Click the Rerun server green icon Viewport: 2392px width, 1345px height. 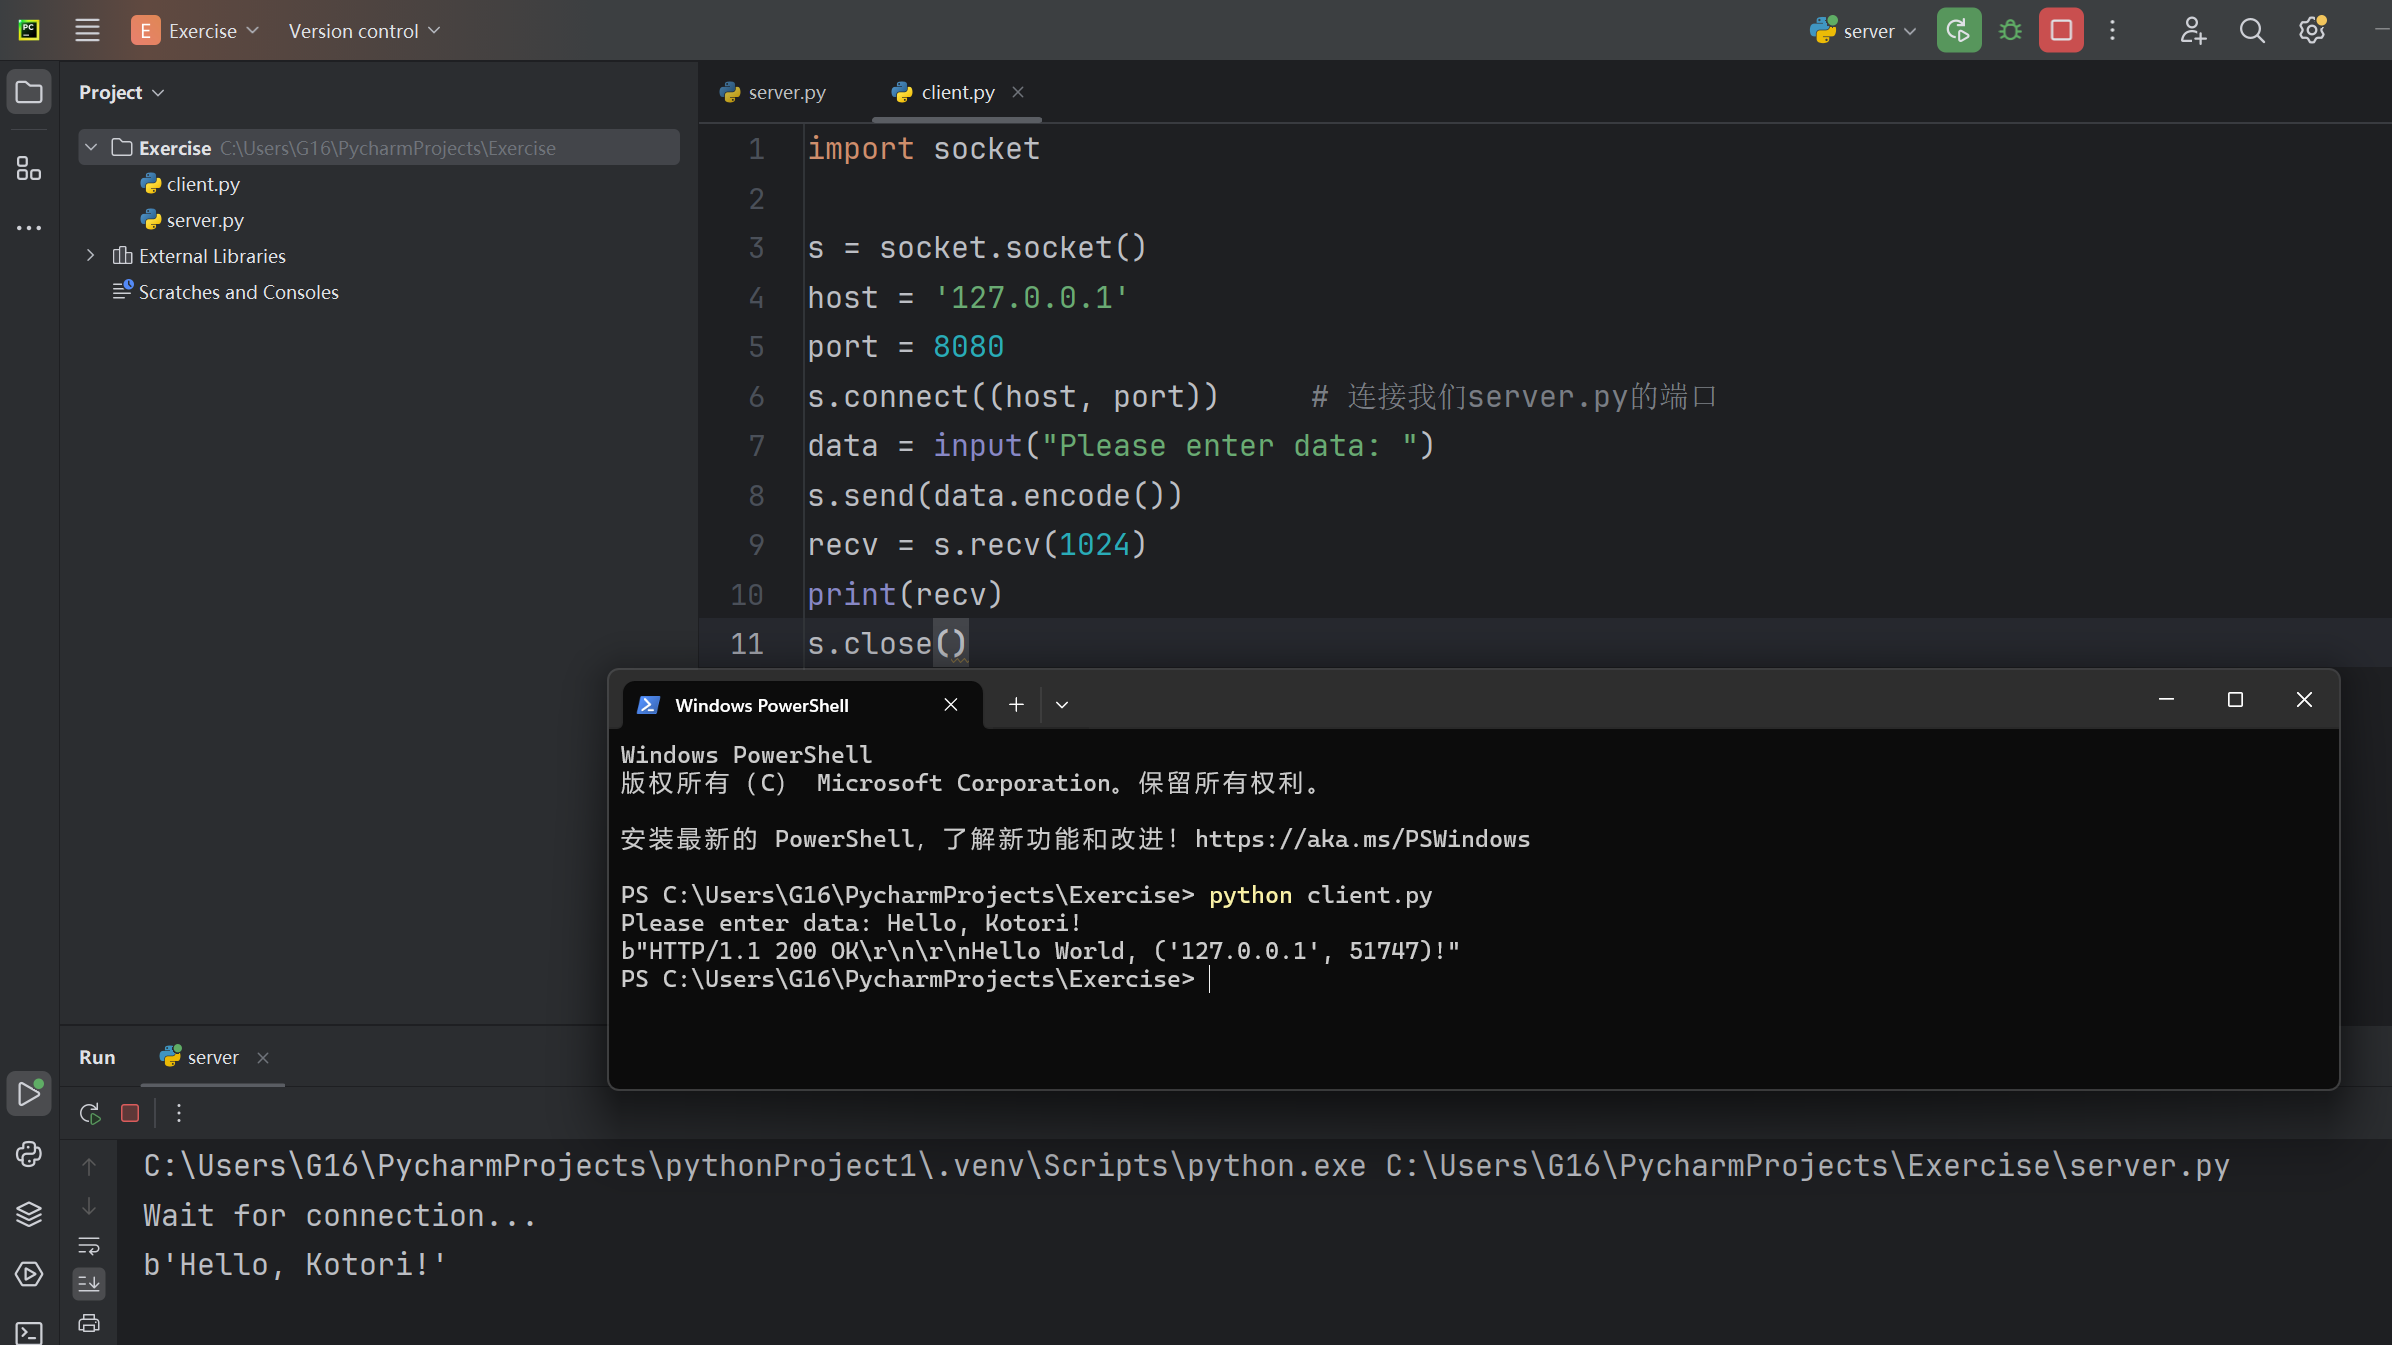pyautogui.click(x=1958, y=31)
